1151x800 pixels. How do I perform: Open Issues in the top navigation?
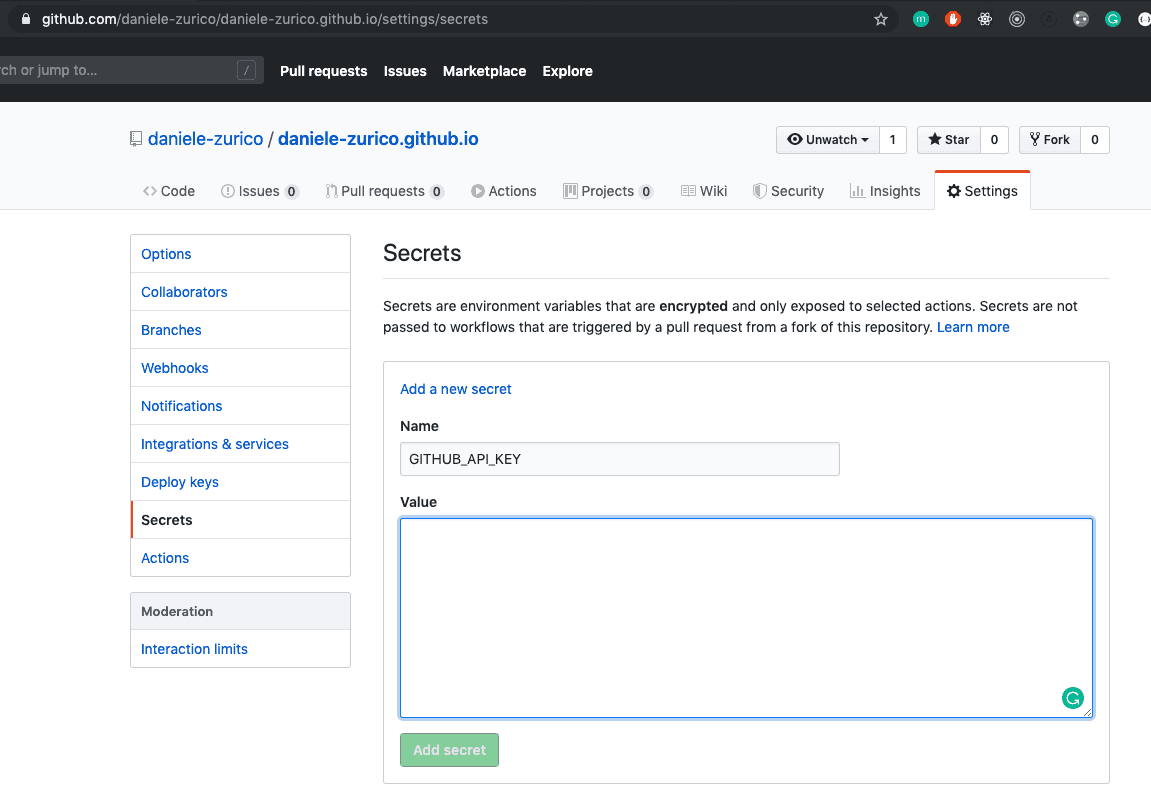tap(405, 71)
